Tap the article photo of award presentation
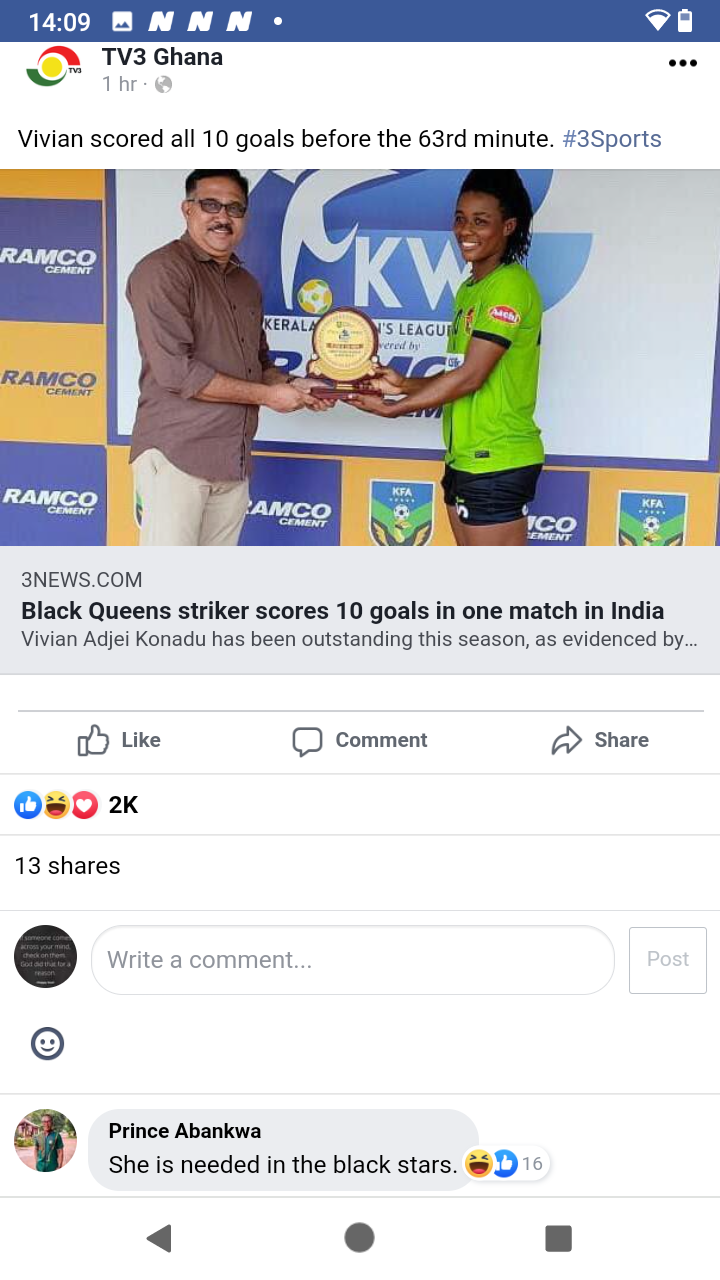 pyautogui.click(x=360, y=357)
